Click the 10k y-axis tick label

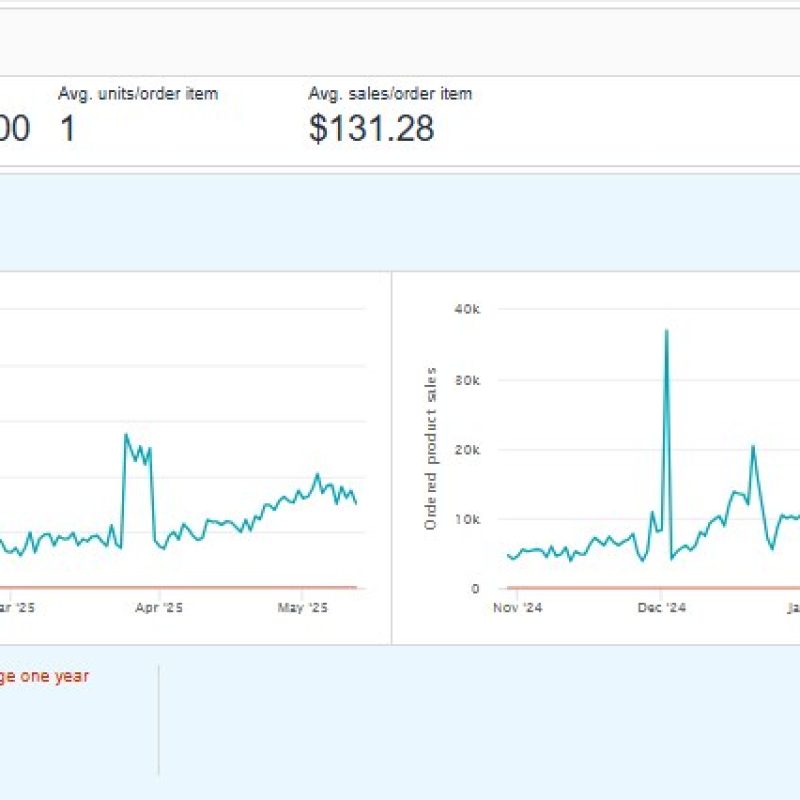click(x=467, y=520)
